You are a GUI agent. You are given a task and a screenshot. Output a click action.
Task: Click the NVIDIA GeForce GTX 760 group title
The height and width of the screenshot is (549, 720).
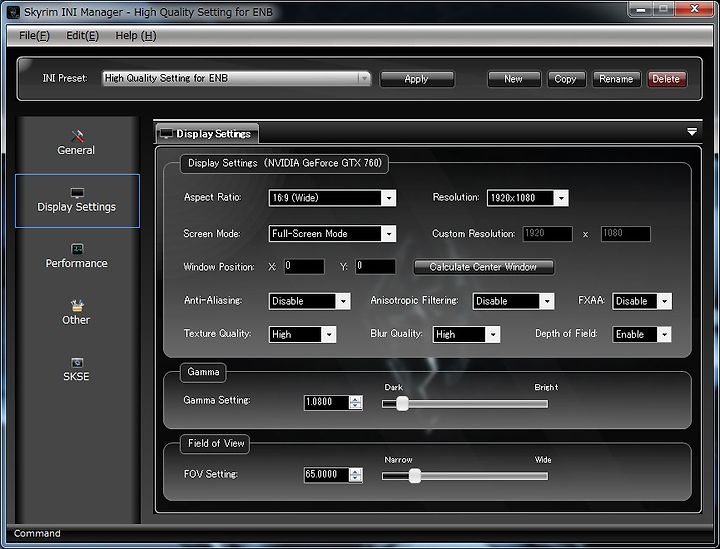(285, 163)
